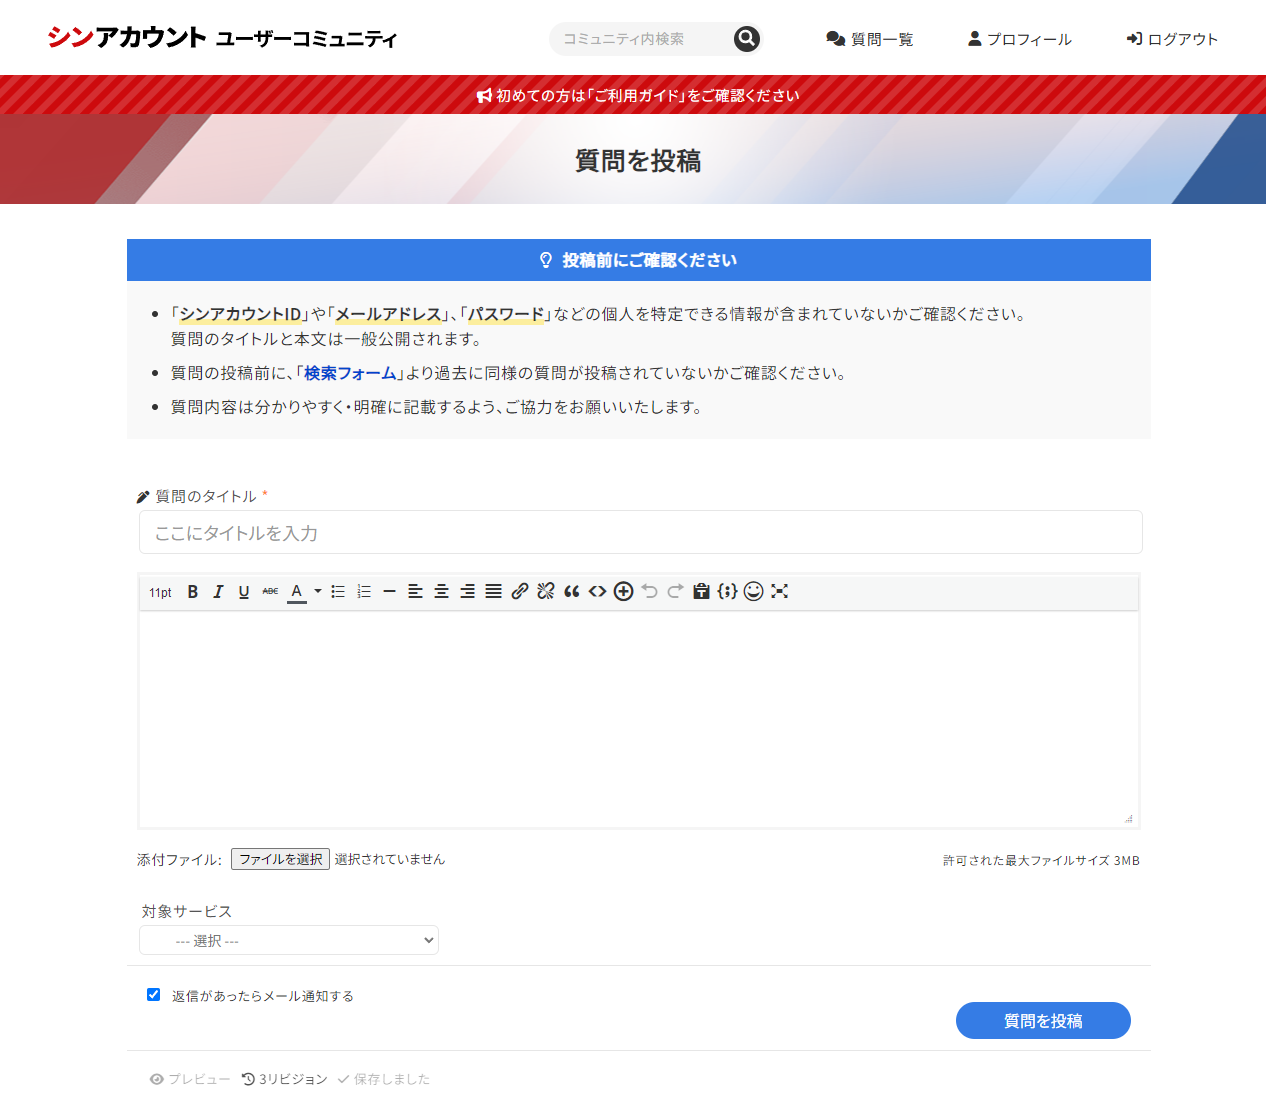Uncheck 返信があったらメール通知する checkbox
1266x1117 pixels.
pos(154,995)
